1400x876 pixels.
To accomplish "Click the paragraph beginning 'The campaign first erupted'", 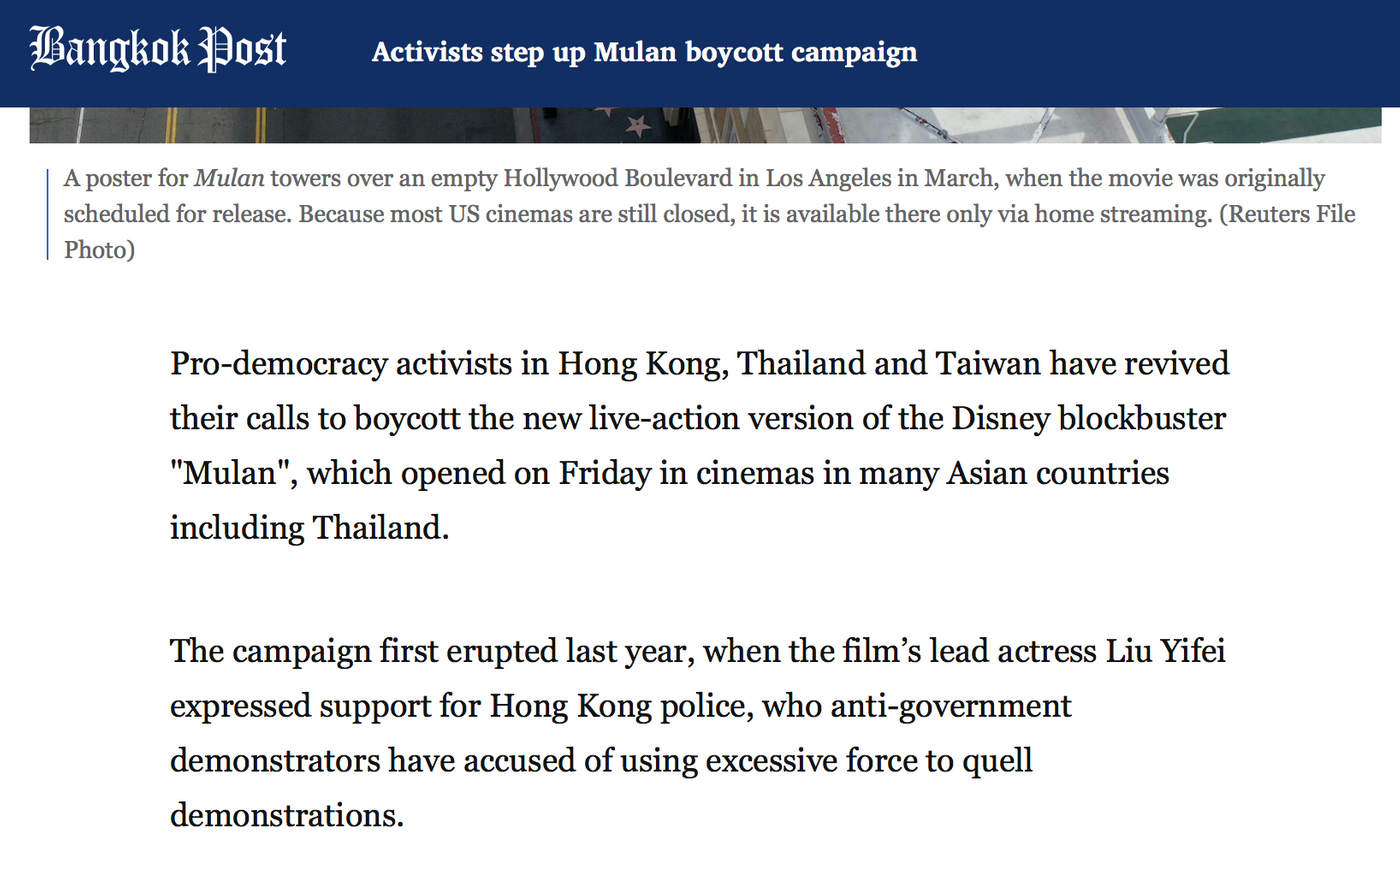I will point(698,733).
